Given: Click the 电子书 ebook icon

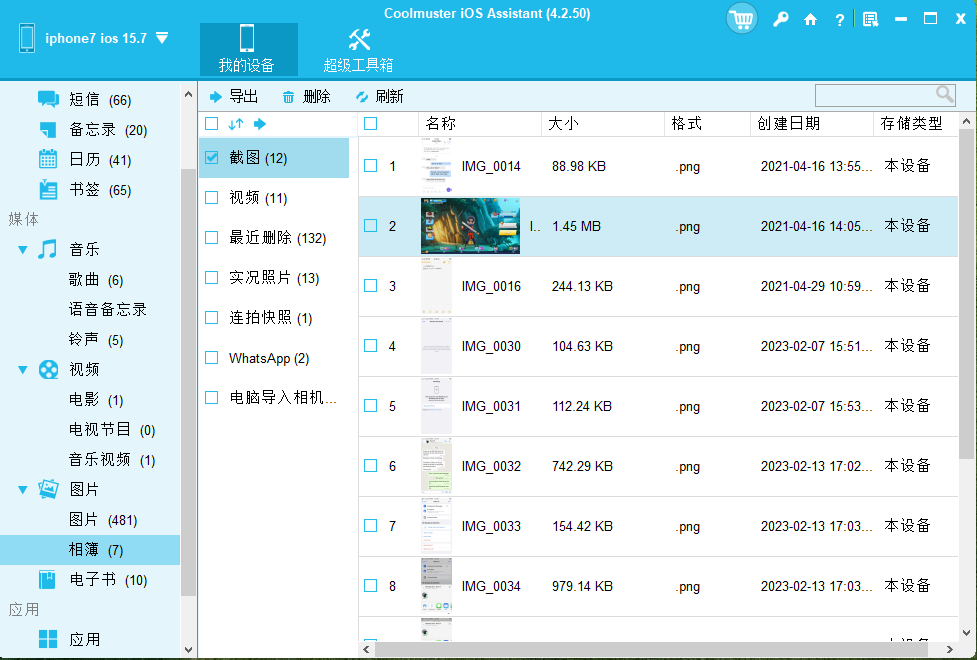Looking at the screenshot, I should pyautogui.click(x=48, y=579).
